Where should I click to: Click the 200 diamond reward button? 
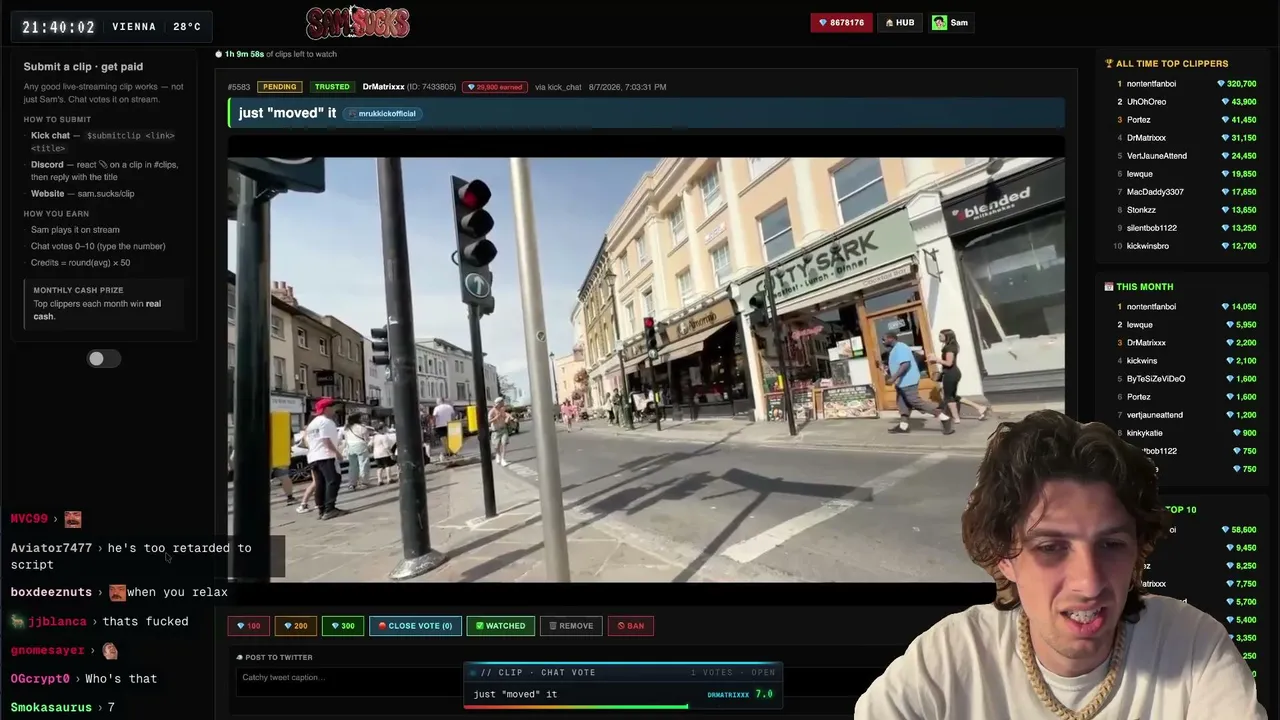tap(295, 626)
